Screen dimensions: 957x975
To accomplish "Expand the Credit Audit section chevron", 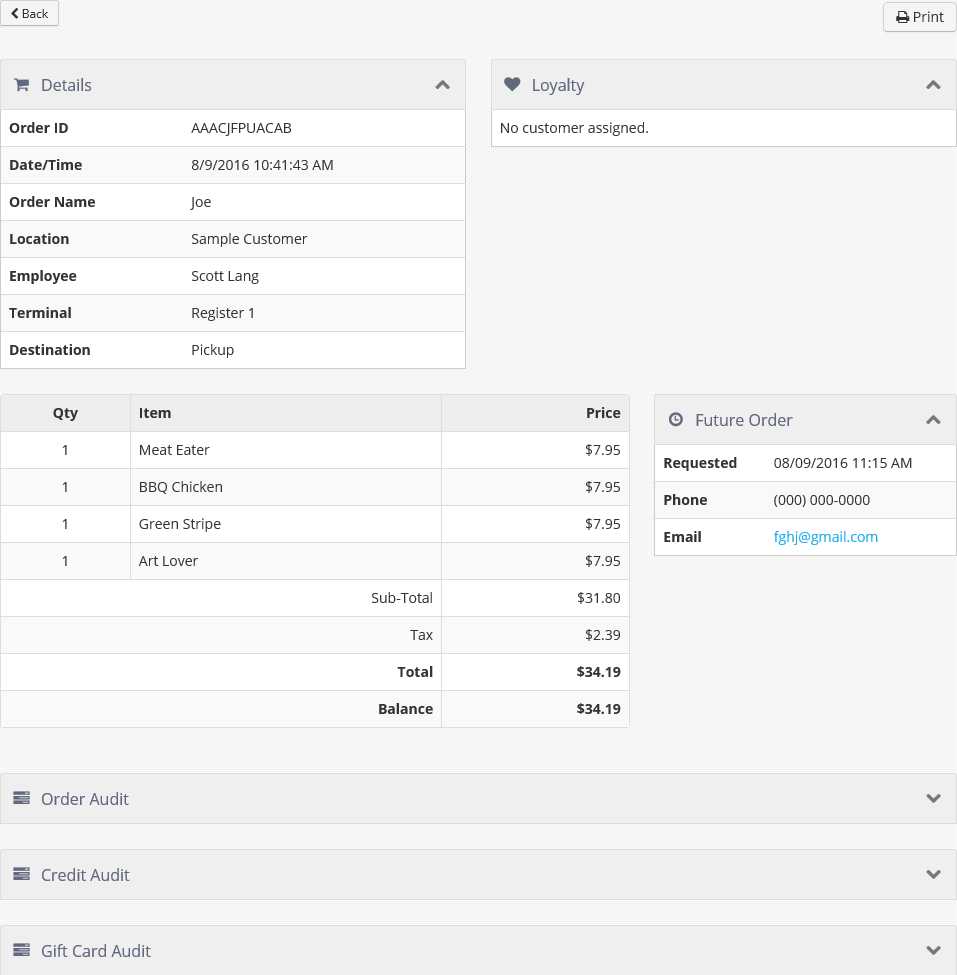I will (x=933, y=874).
